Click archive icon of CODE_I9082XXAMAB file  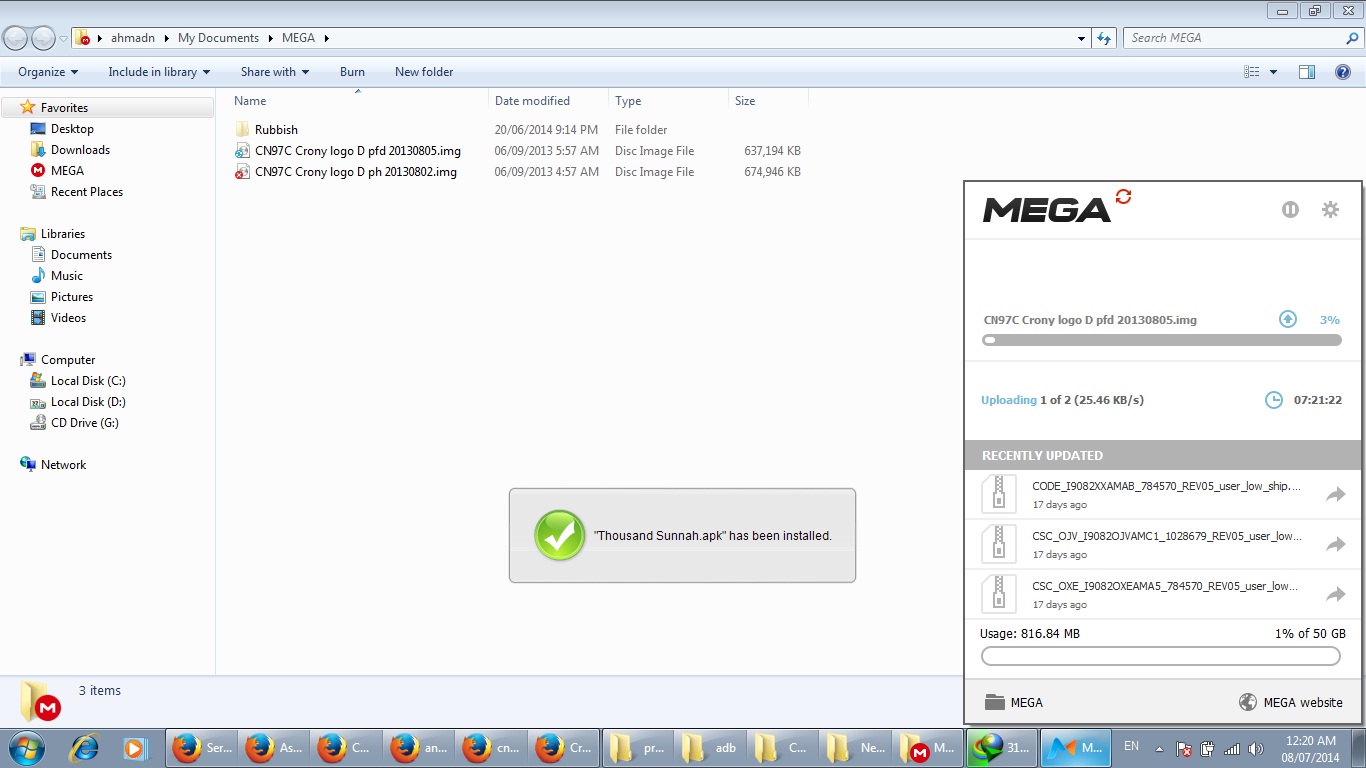pos(998,494)
